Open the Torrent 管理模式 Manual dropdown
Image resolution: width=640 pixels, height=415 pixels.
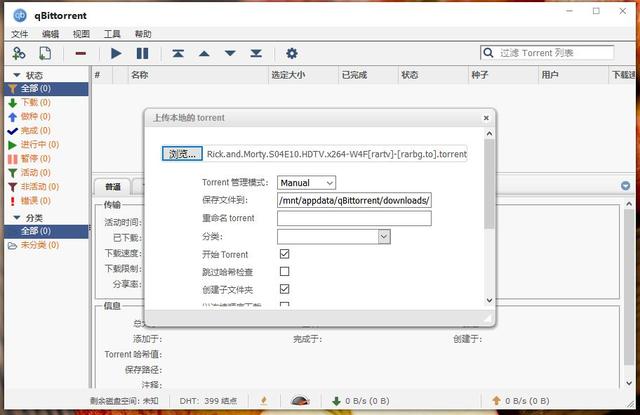coord(306,183)
